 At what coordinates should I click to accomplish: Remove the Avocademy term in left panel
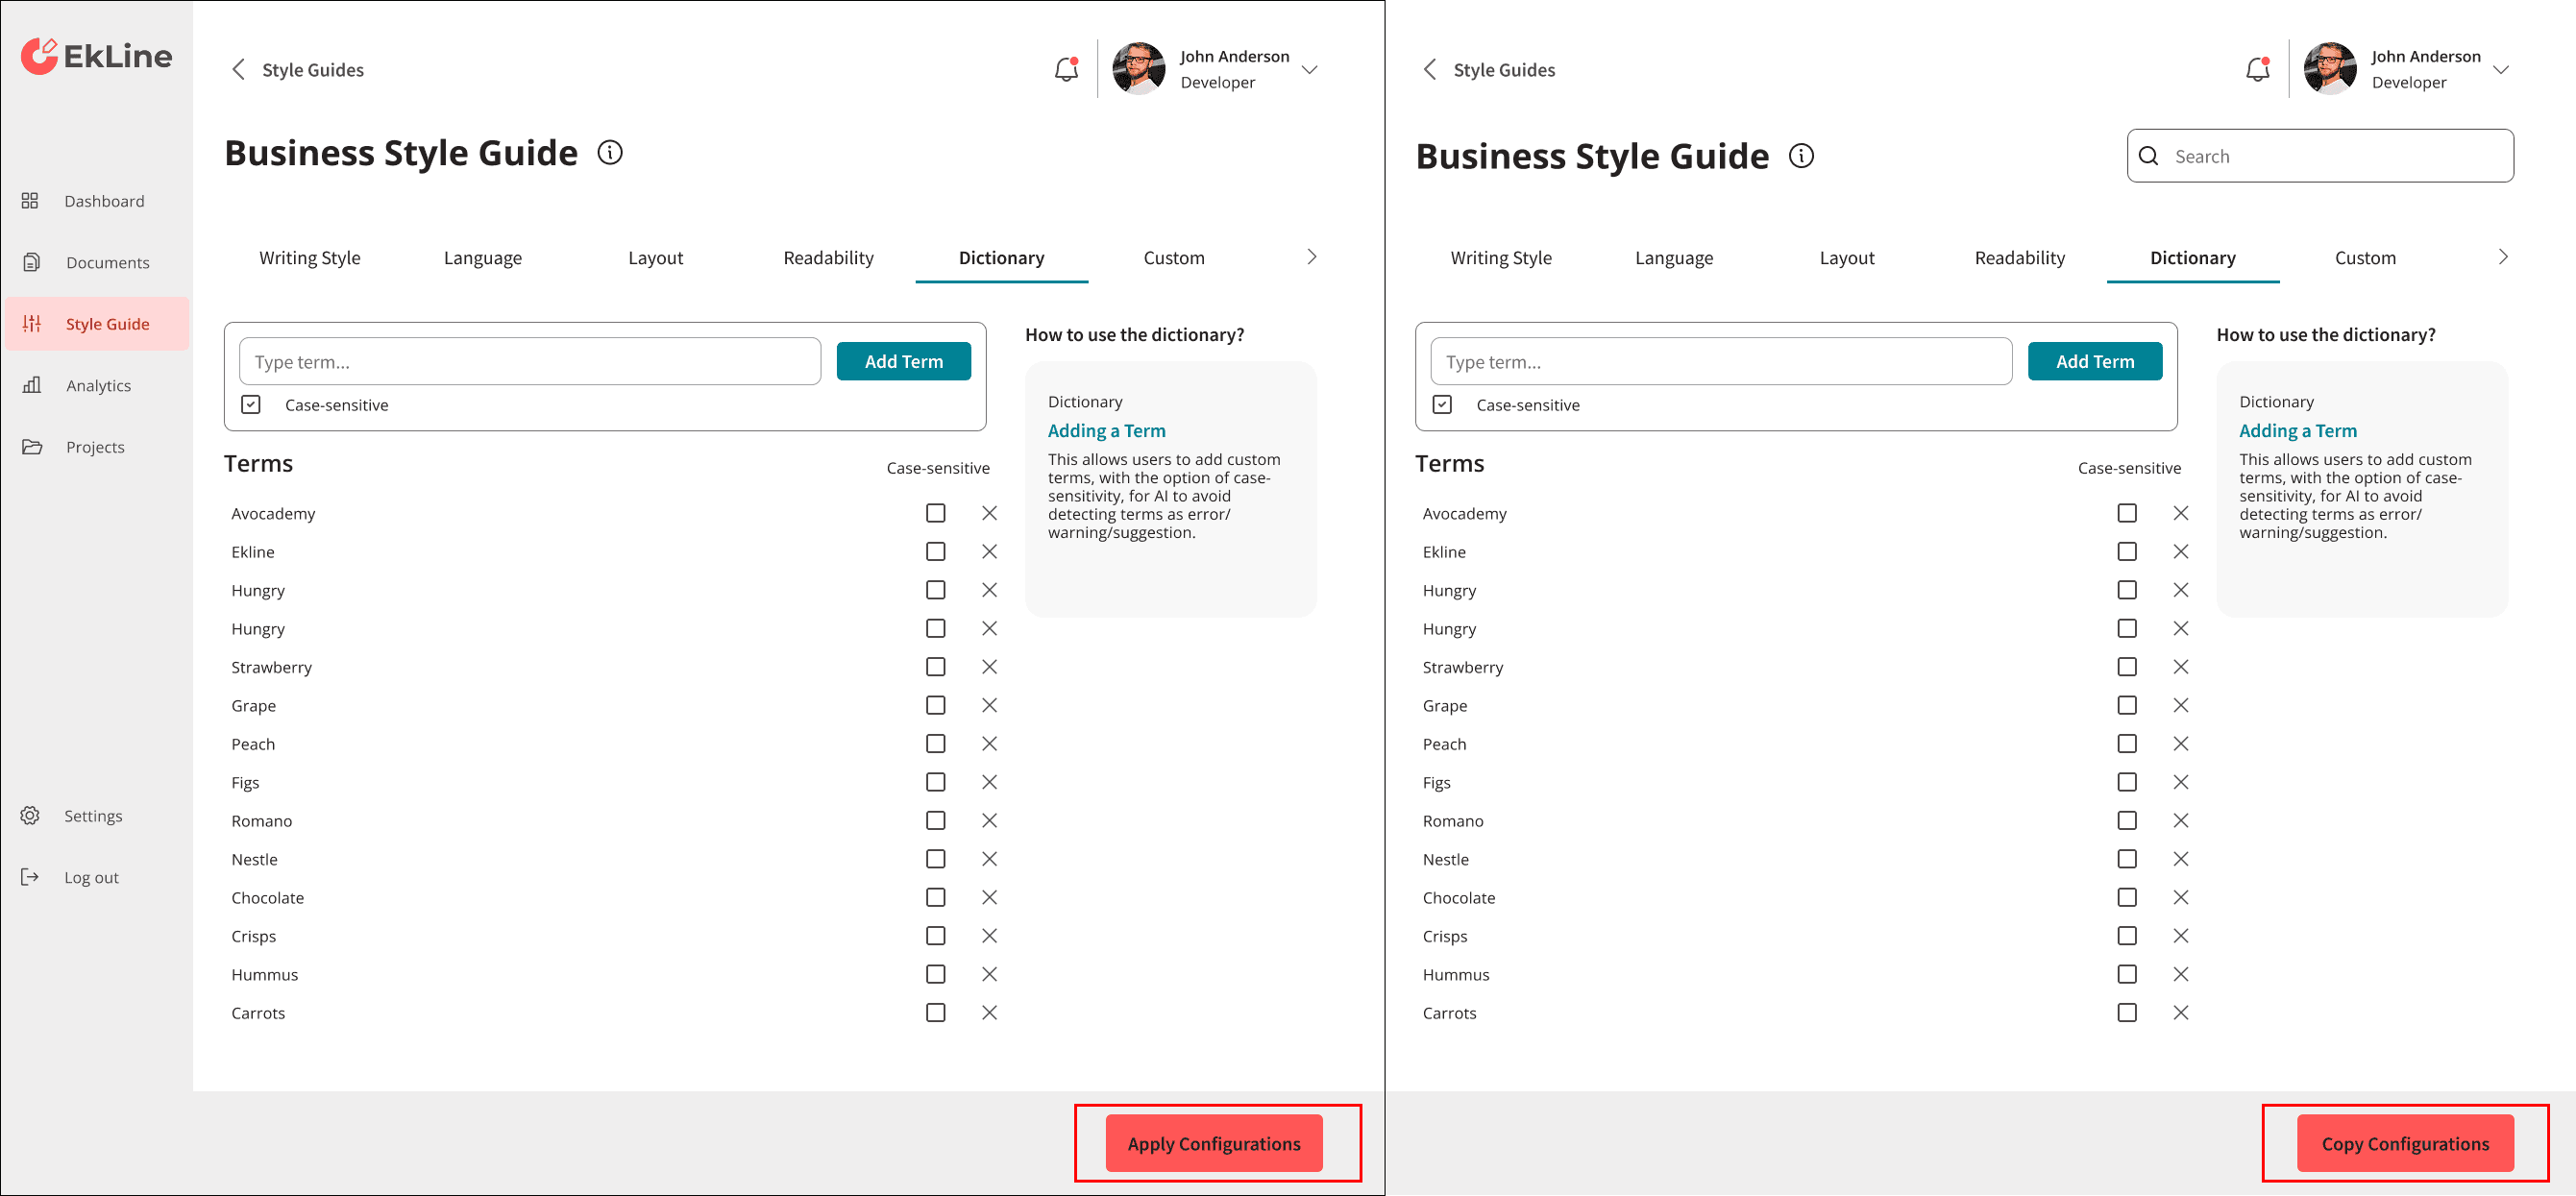(989, 513)
